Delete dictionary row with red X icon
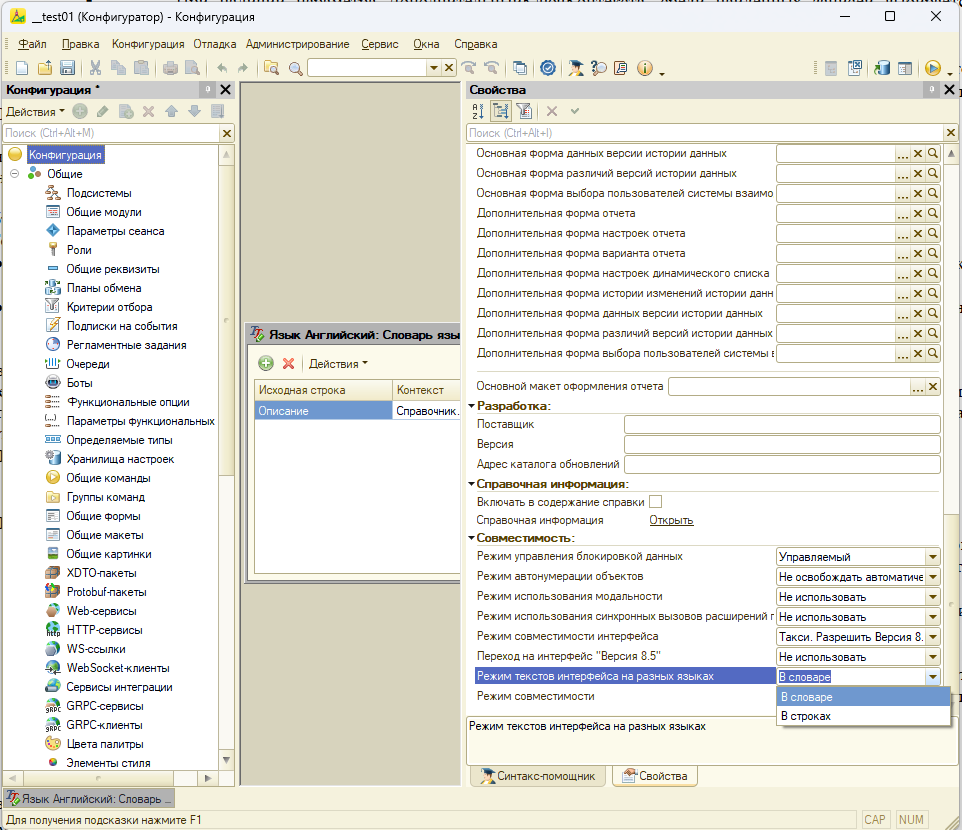This screenshot has width=962, height=830. tap(288, 363)
